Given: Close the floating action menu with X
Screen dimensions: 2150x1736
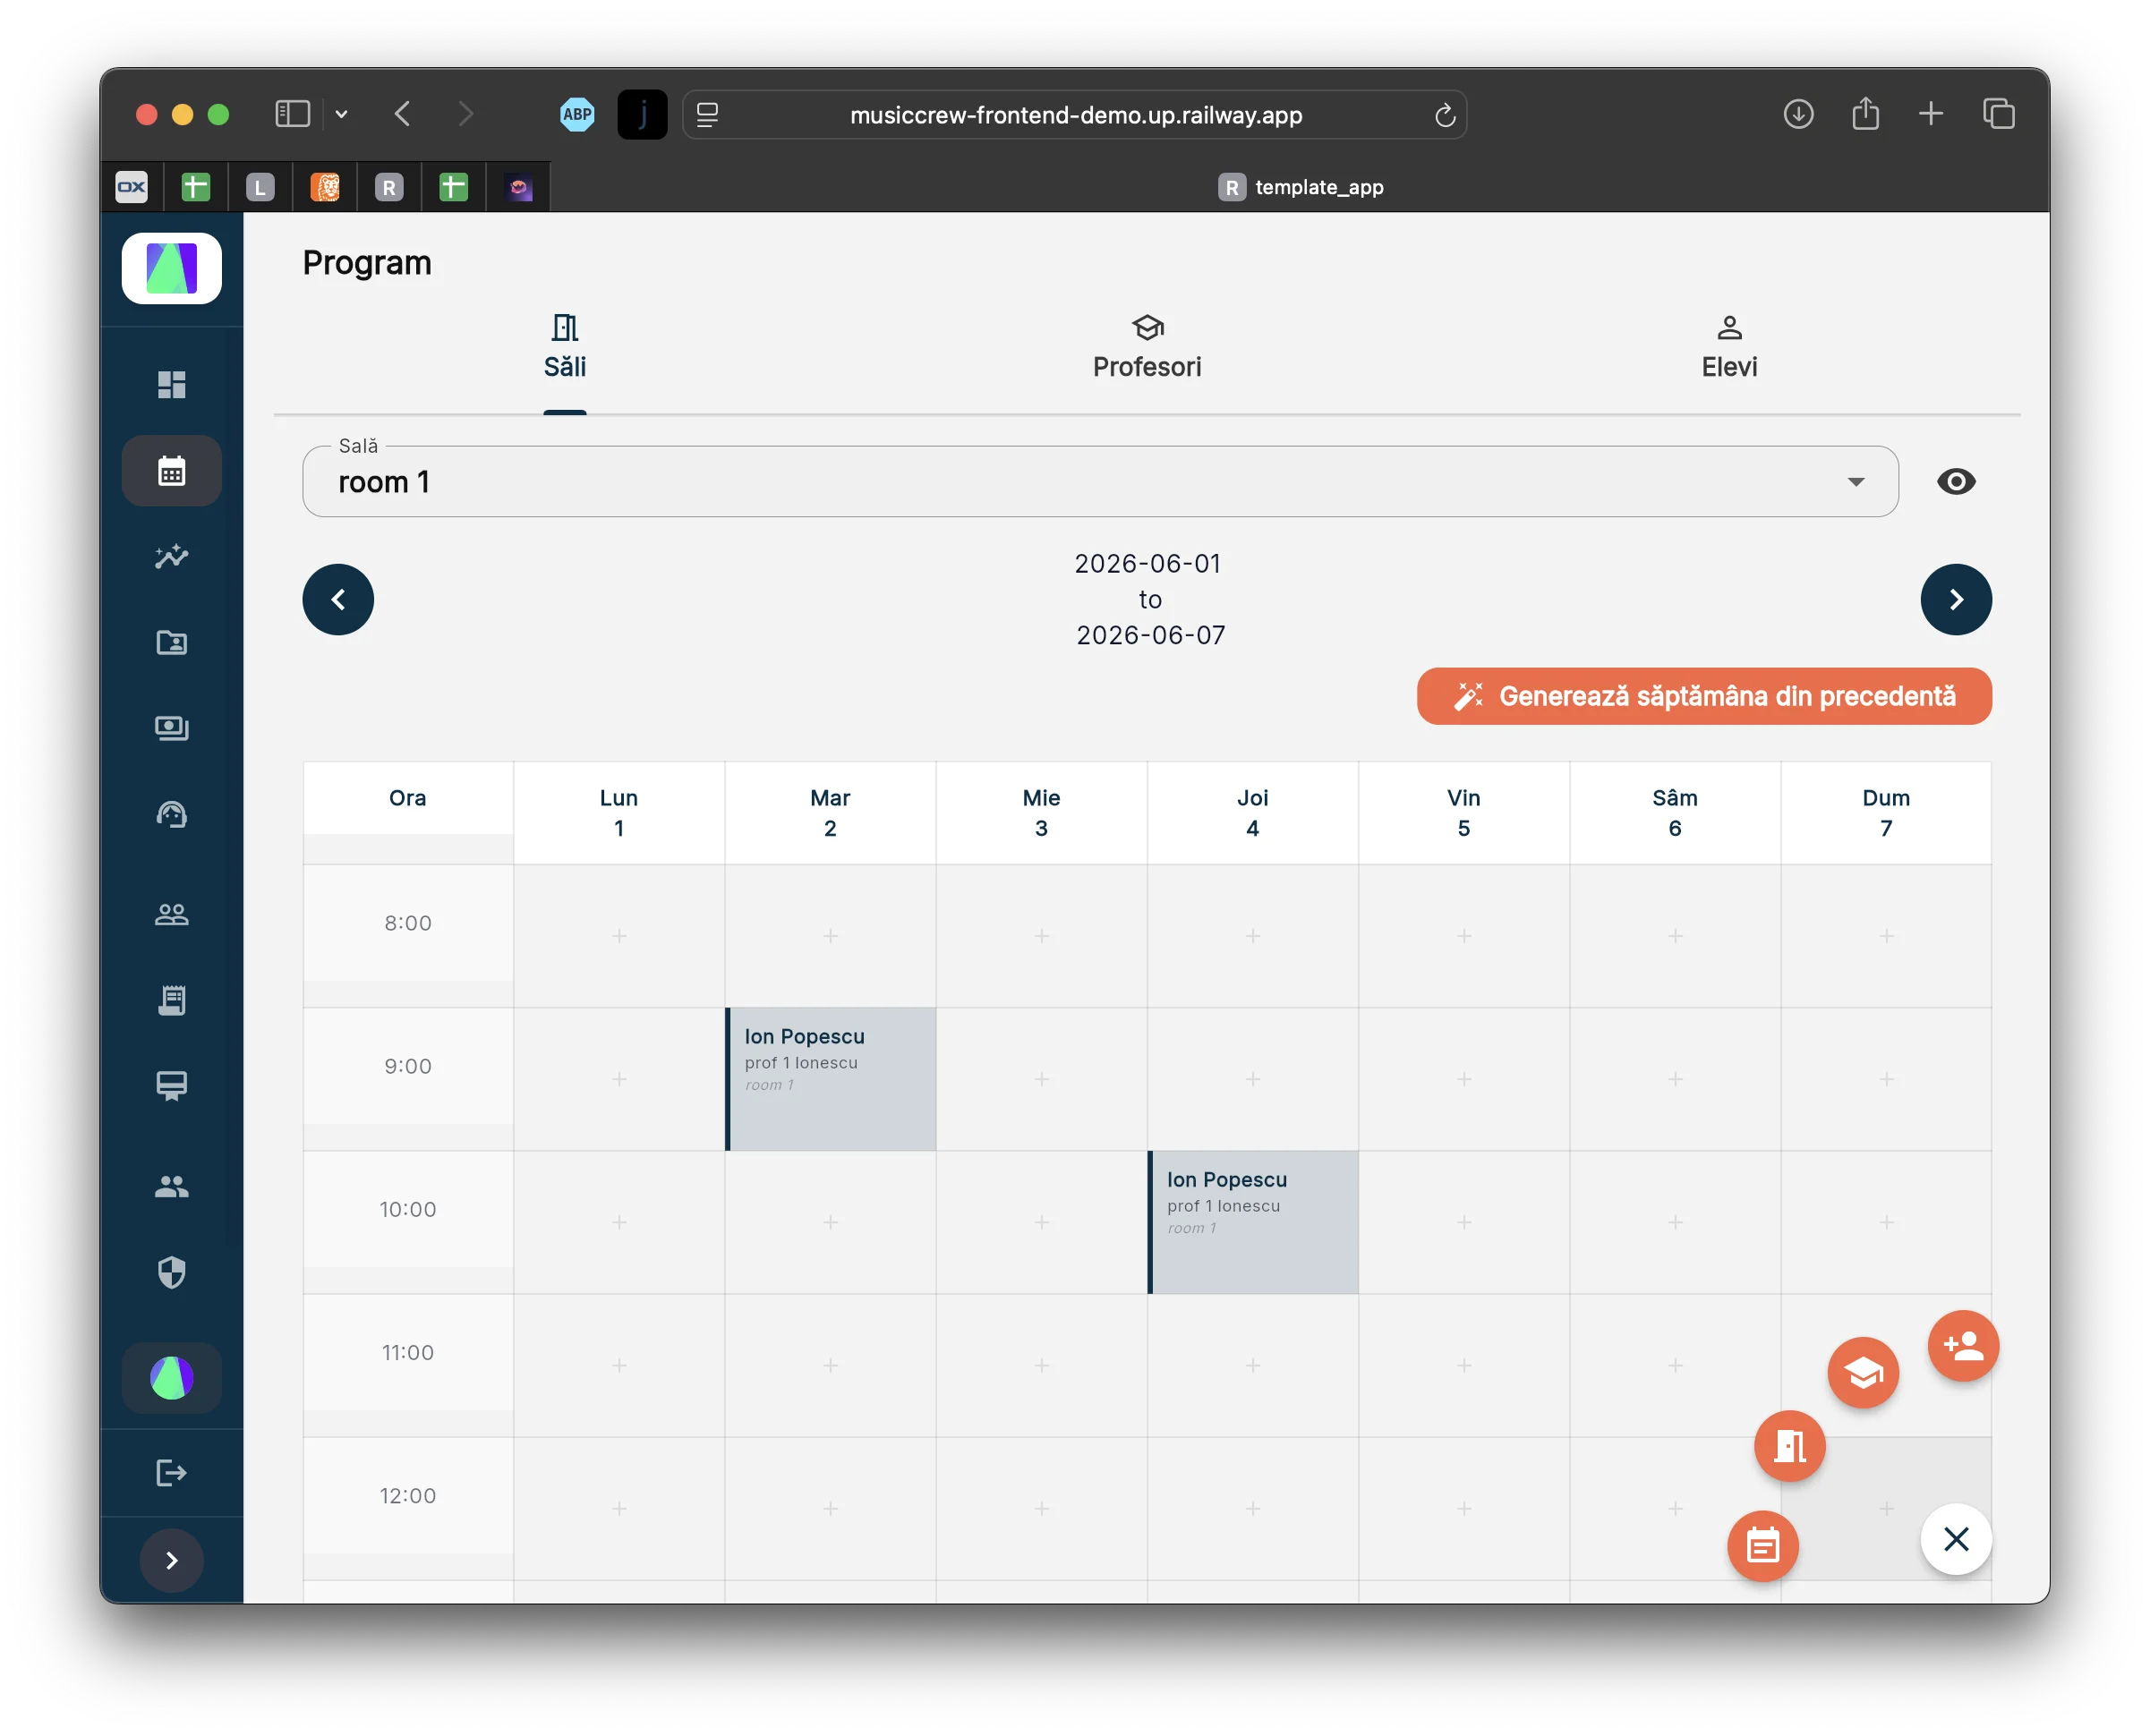Looking at the screenshot, I should [1956, 1539].
